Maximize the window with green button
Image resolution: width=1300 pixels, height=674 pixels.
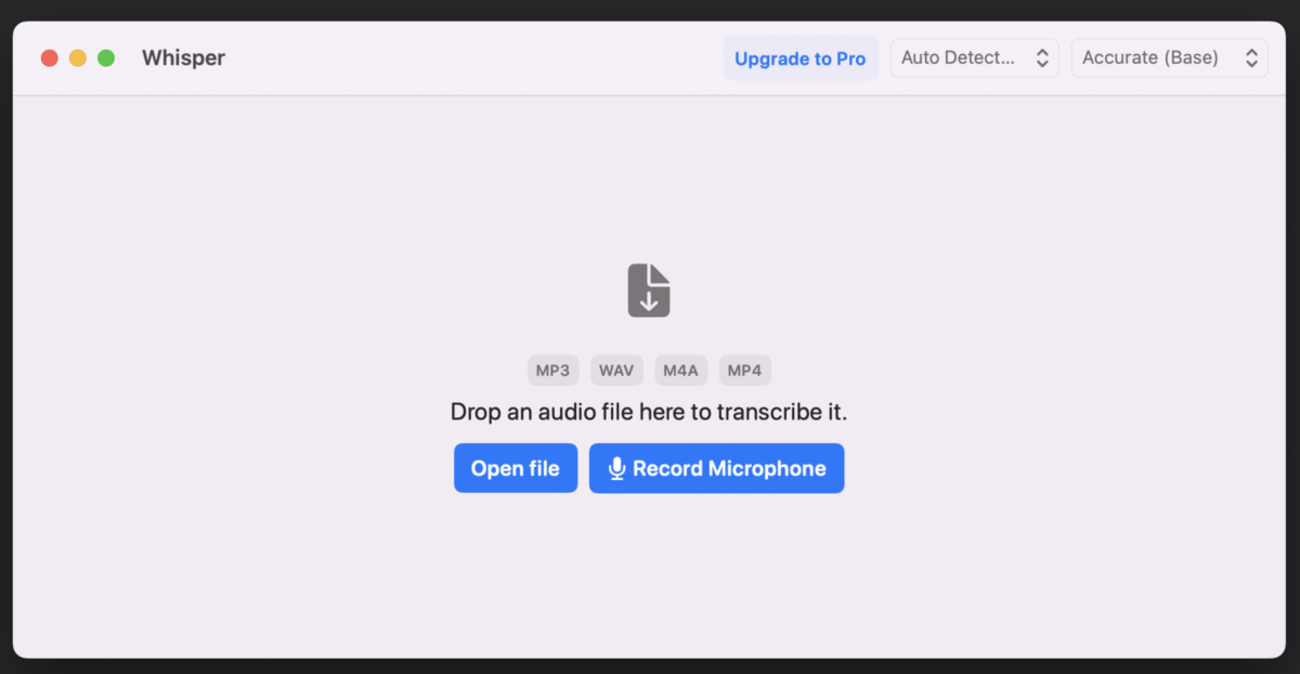106,58
